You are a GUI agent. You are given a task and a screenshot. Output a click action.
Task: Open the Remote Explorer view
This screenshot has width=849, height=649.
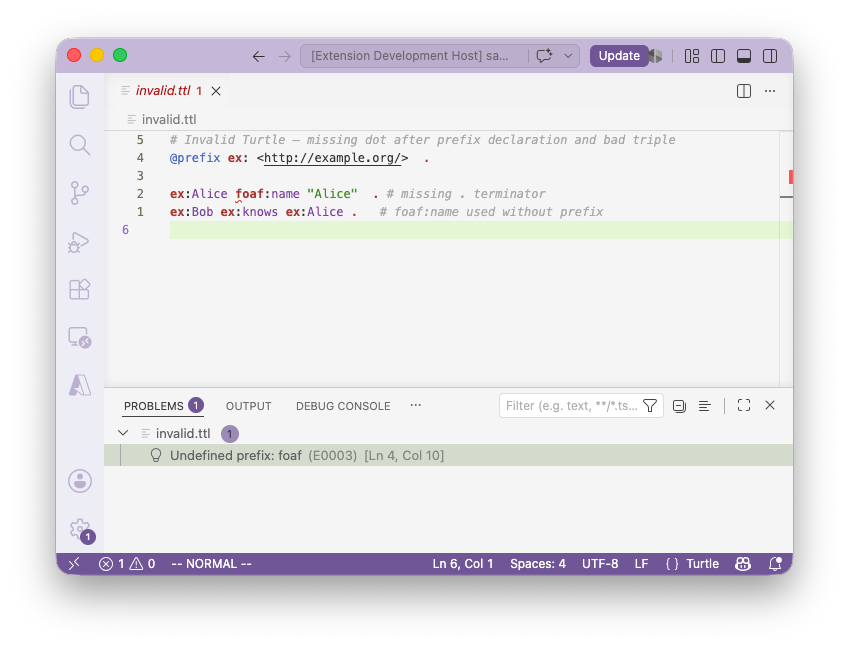tap(80, 337)
